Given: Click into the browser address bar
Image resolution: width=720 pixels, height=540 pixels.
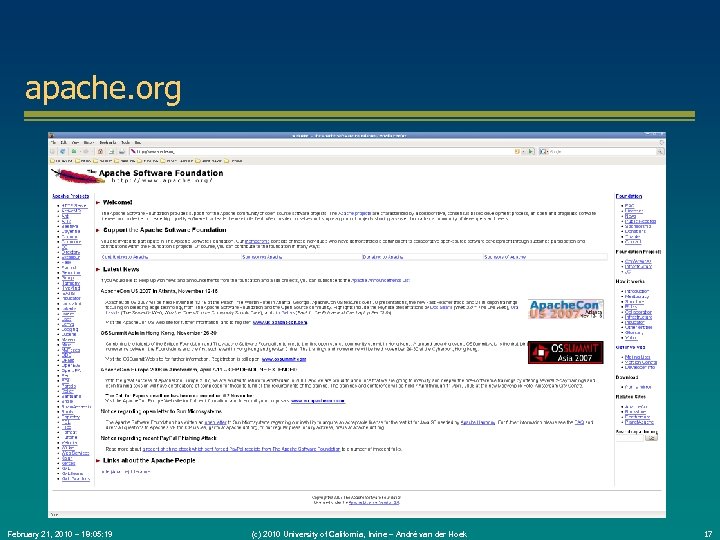Looking at the screenshot, I should (321, 151).
